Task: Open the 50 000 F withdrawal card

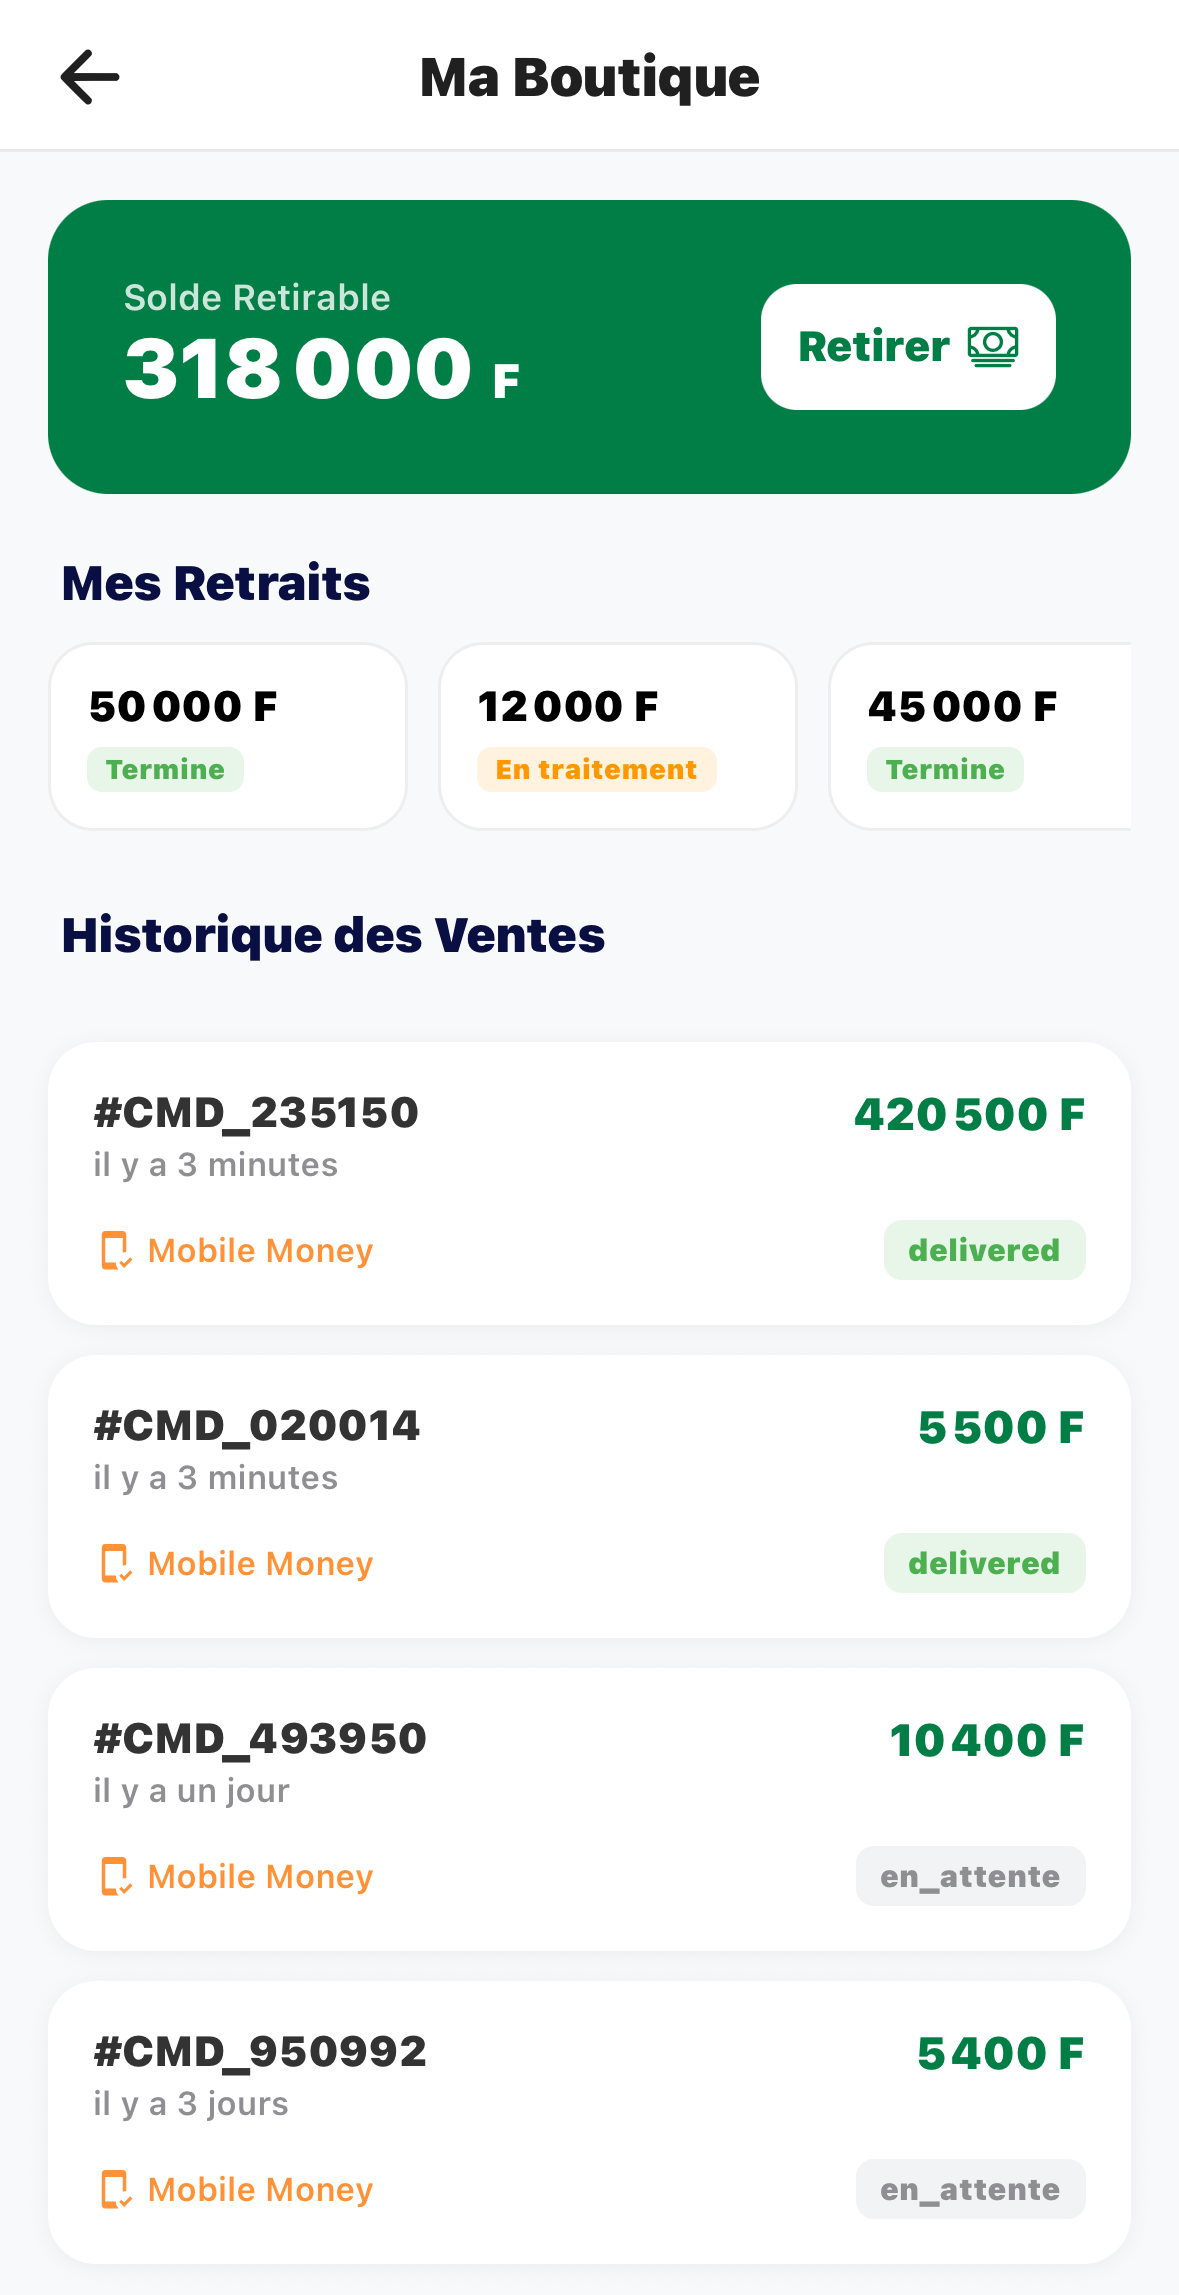Action: click(x=228, y=735)
